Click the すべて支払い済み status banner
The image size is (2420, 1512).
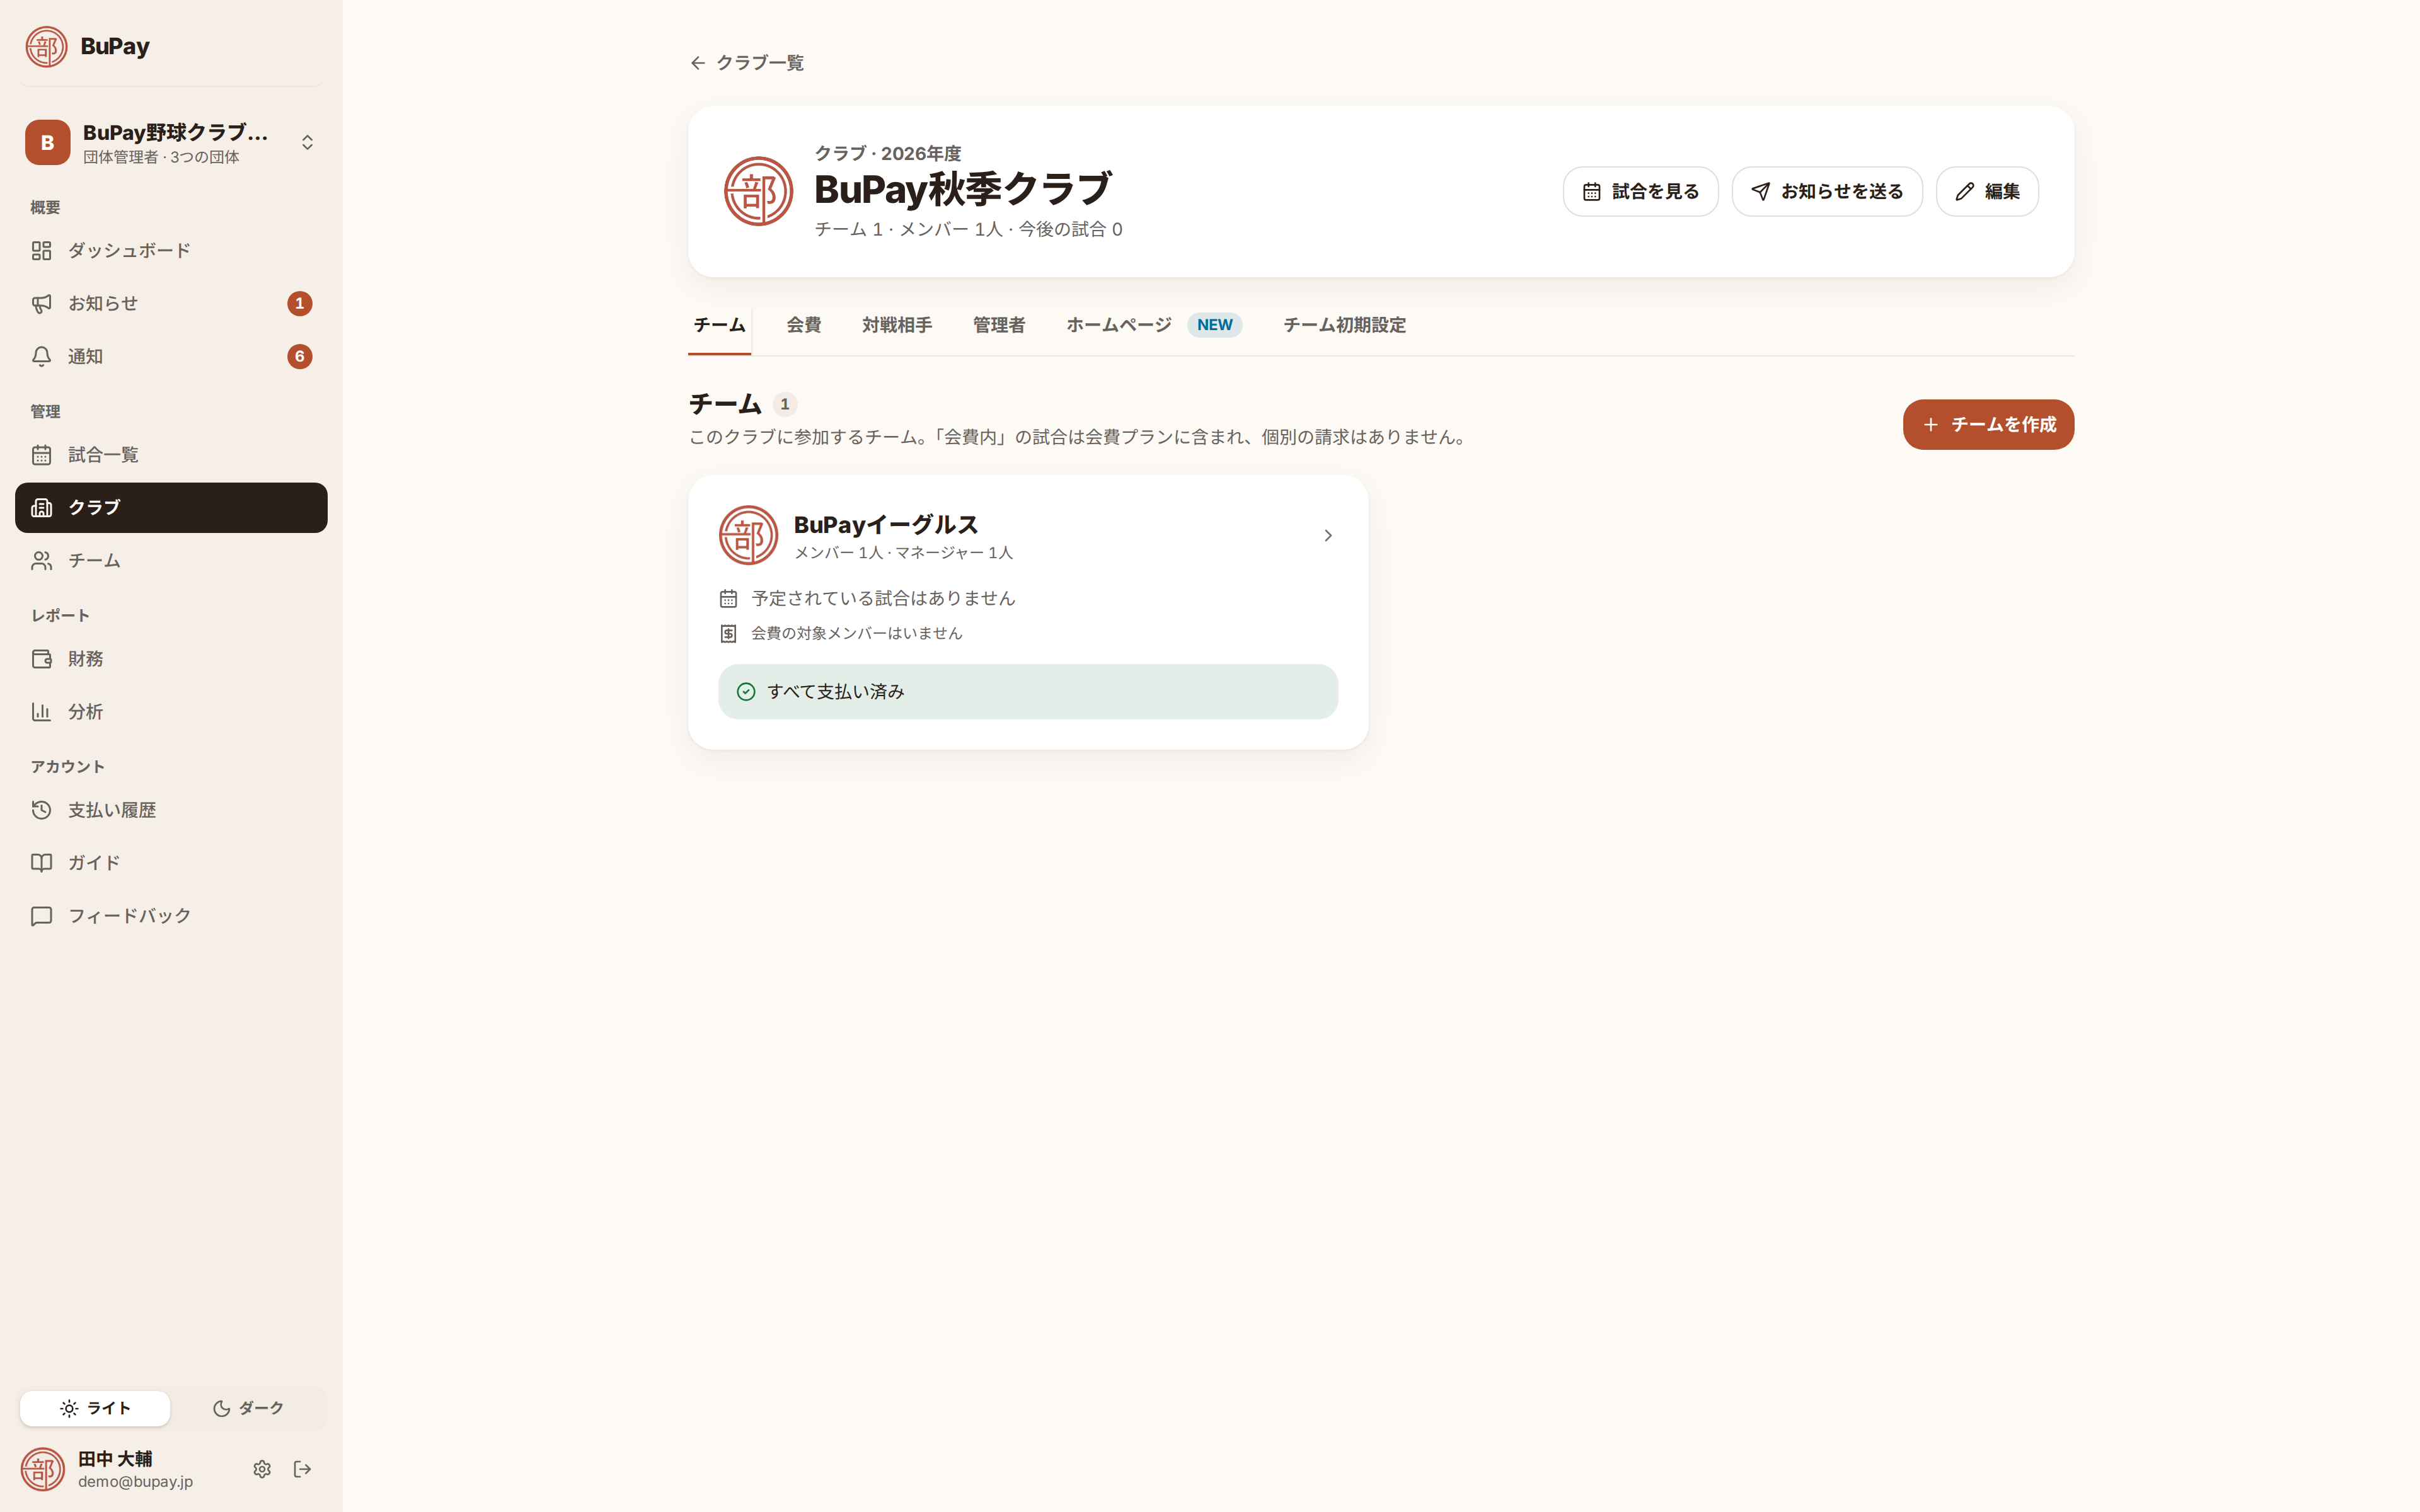point(1028,692)
